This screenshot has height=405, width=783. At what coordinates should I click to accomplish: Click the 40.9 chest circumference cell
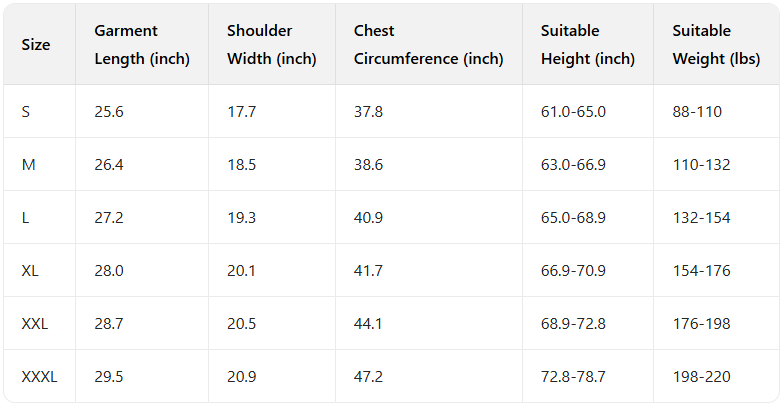point(368,218)
